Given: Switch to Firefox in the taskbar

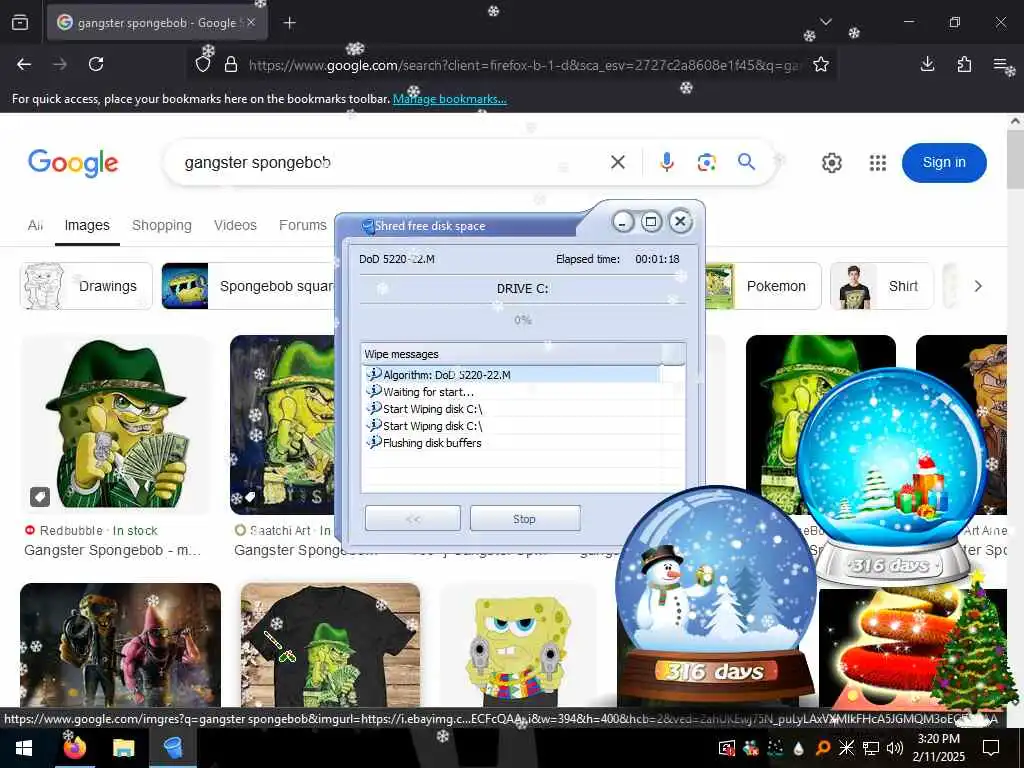Looking at the screenshot, I should click(x=74, y=748).
